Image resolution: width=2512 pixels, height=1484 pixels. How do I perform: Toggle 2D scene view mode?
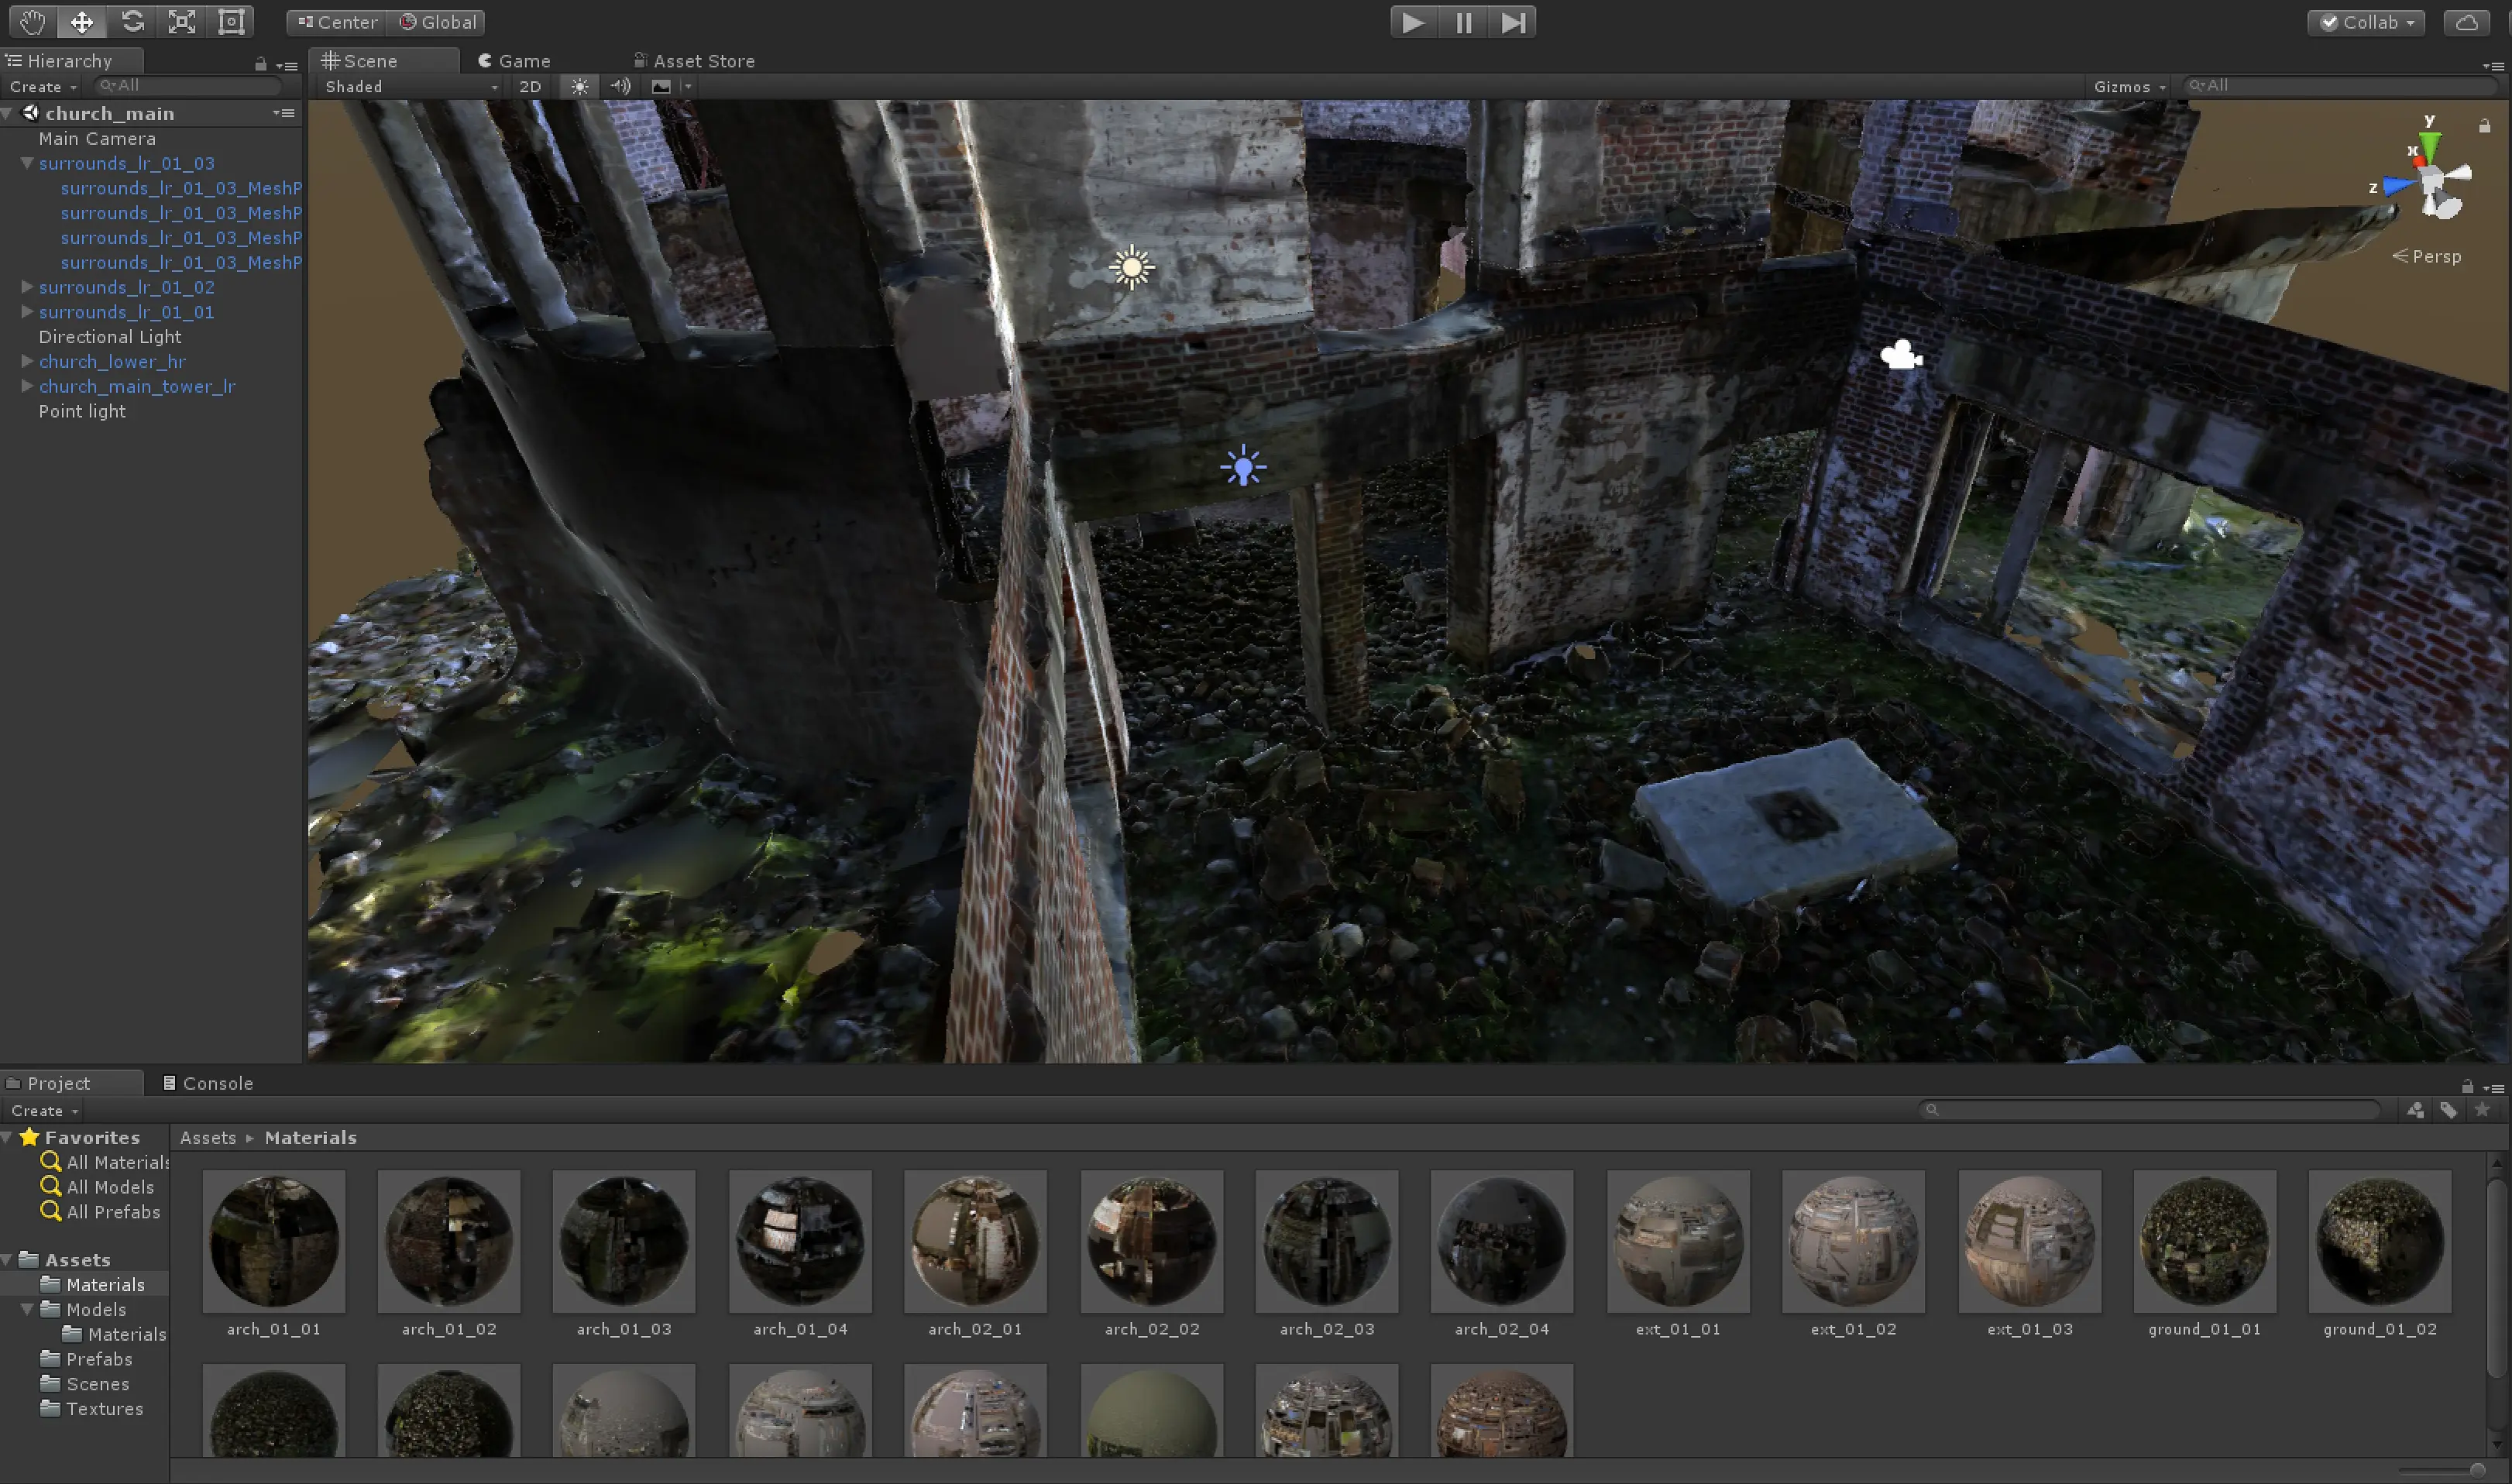point(530,86)
